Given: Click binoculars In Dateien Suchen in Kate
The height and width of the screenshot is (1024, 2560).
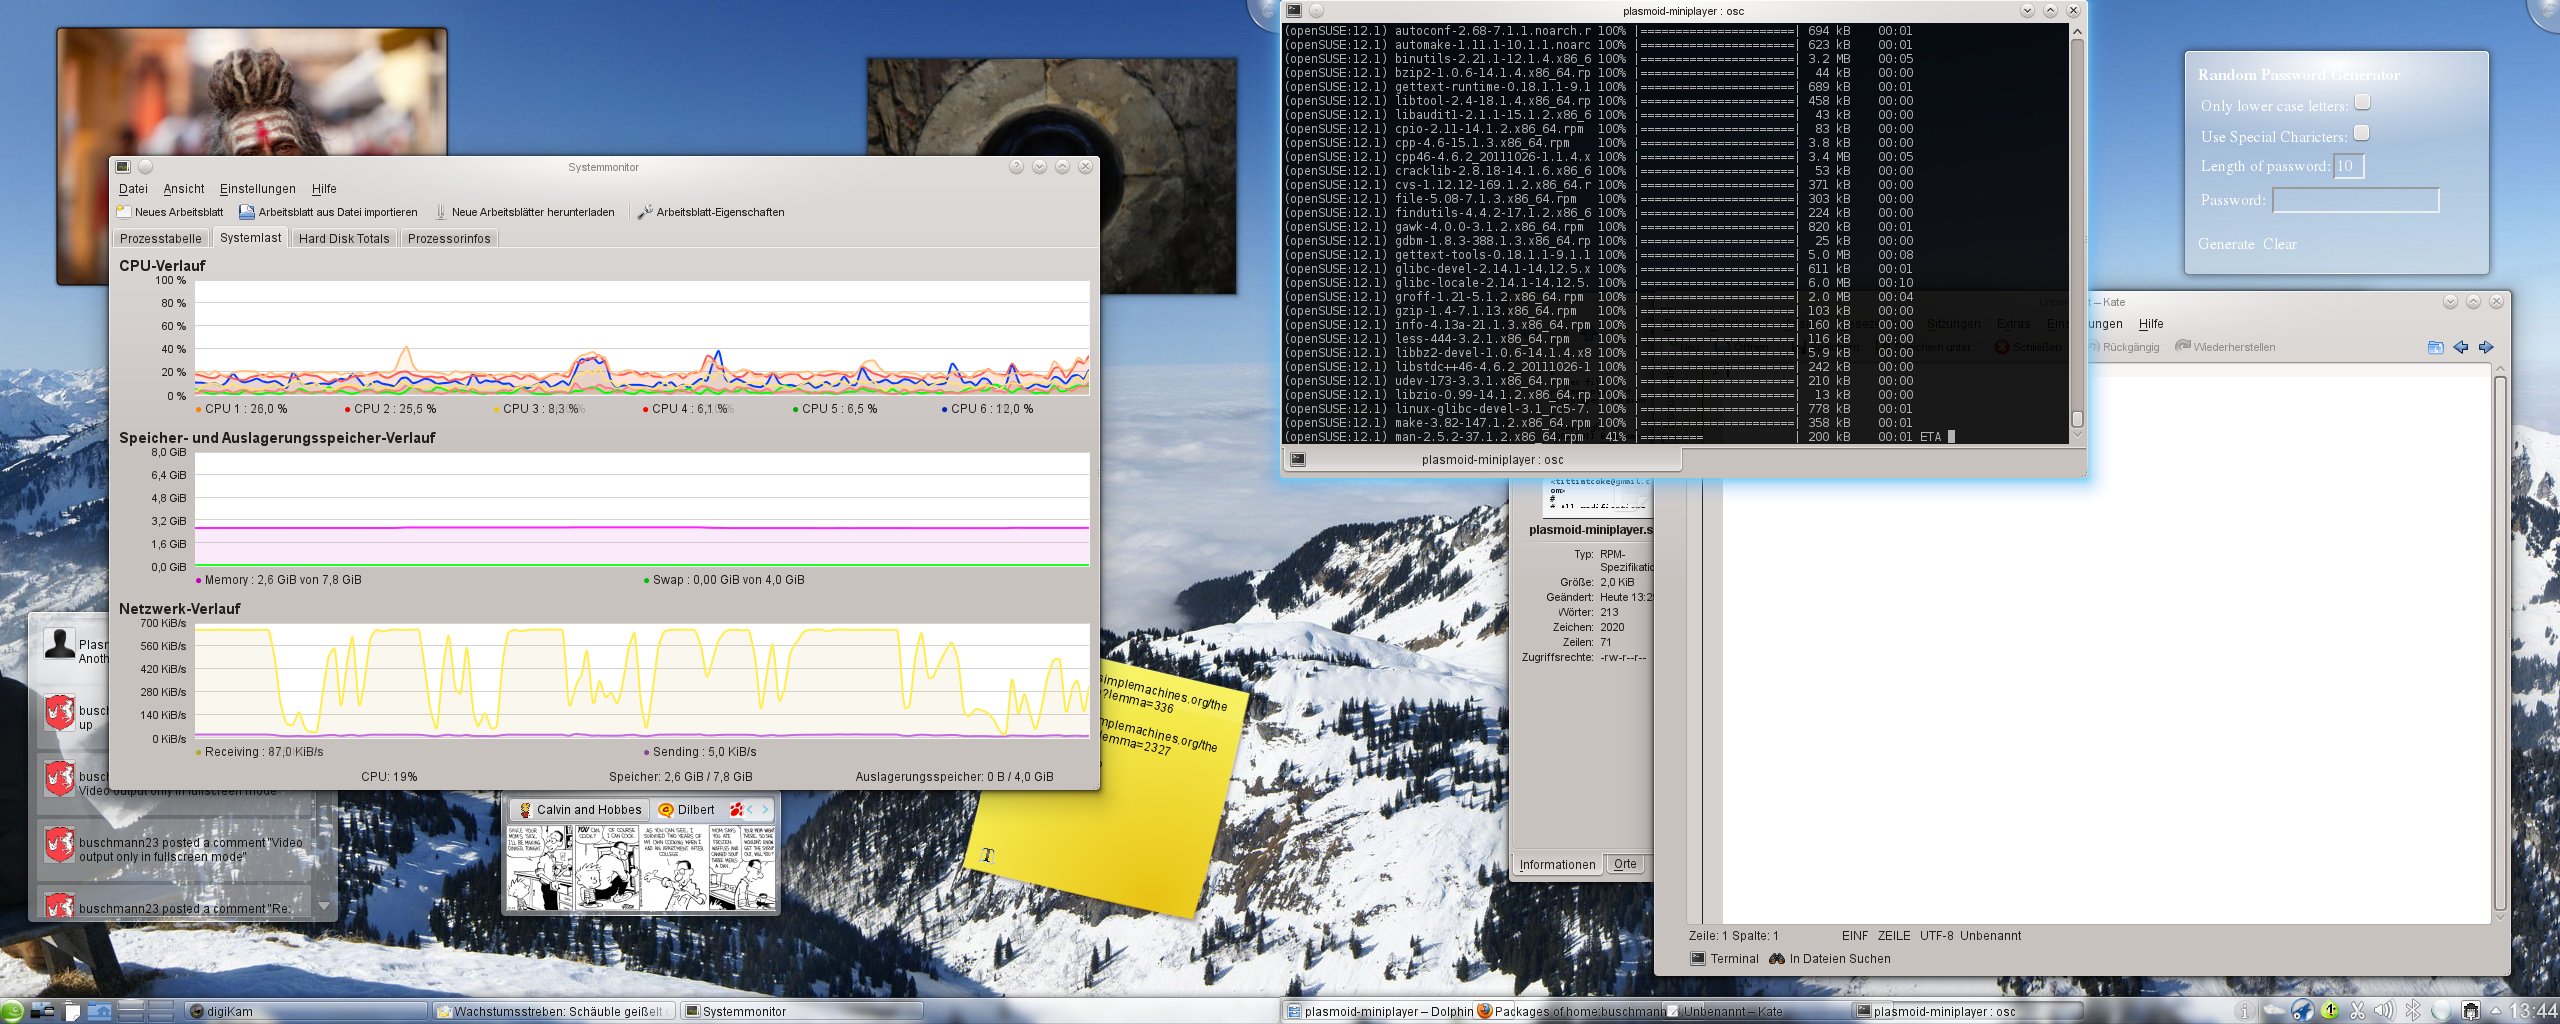Looking at the screenshot, I should (1777, 959).
